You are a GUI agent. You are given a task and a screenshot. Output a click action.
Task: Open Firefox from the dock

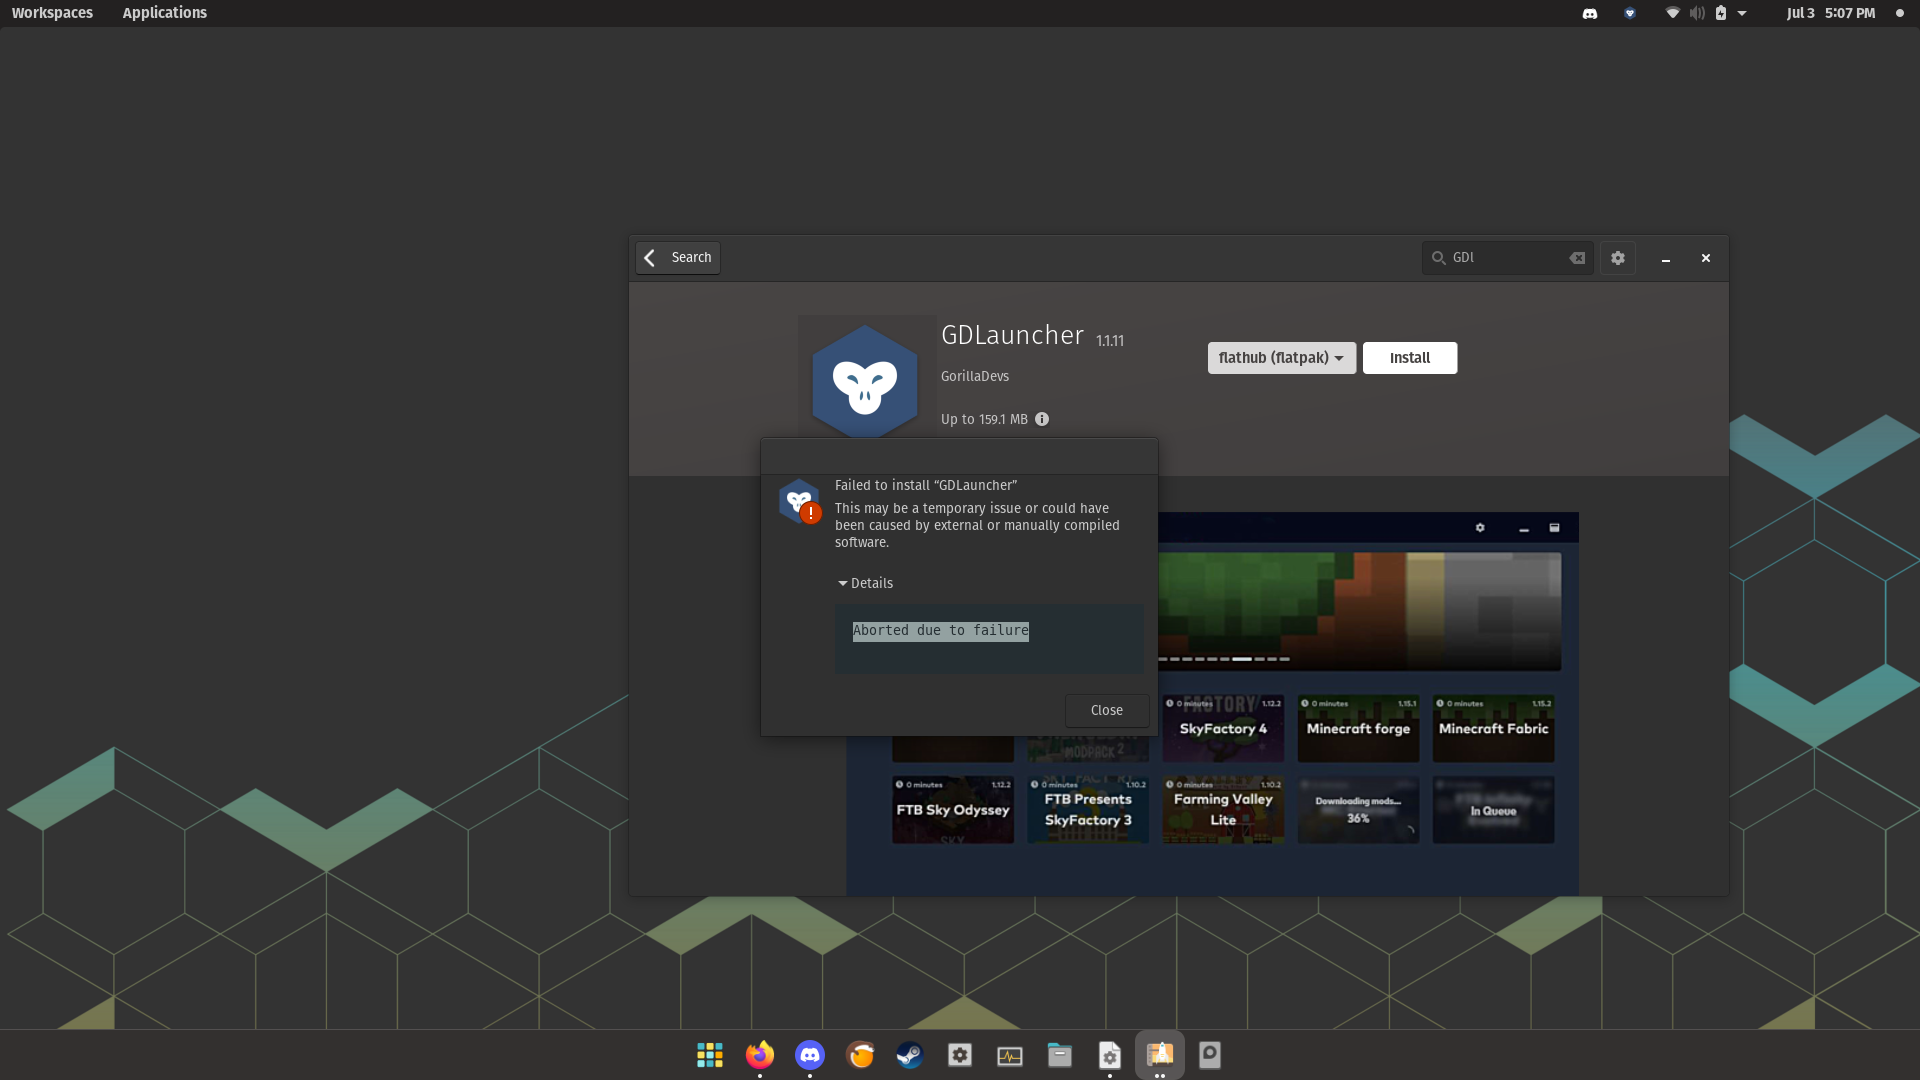pyautogui.click(x=759, y=1055)
